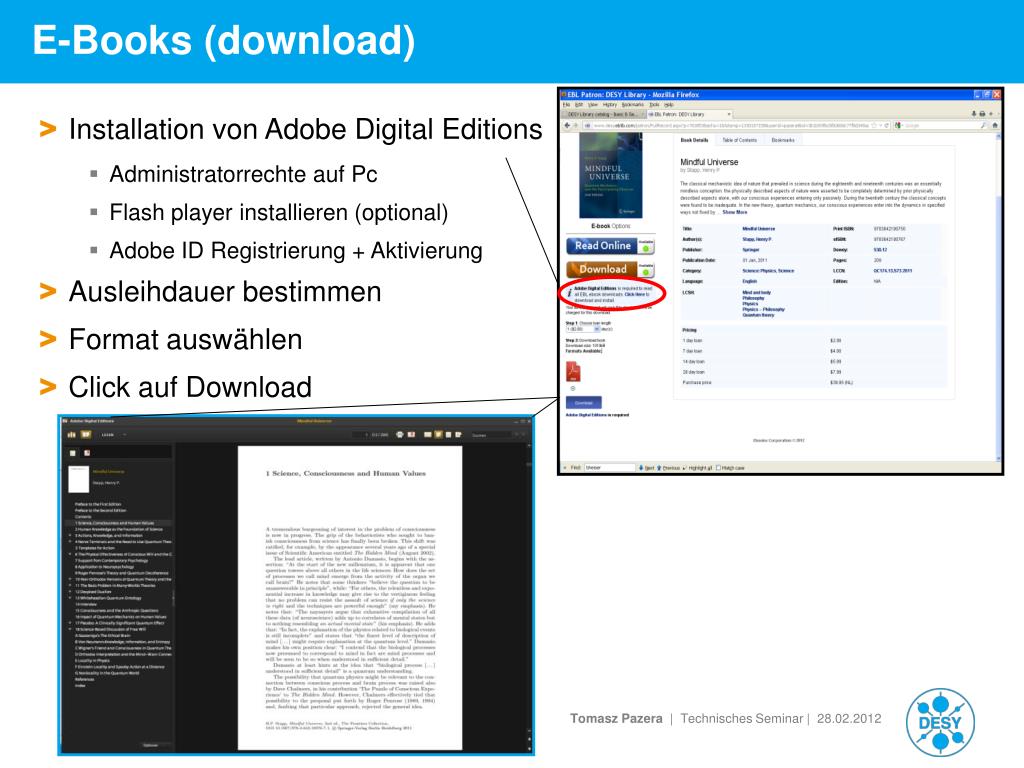
Task: Click the search field in Digital Editions toolbar
Action: 491,435
